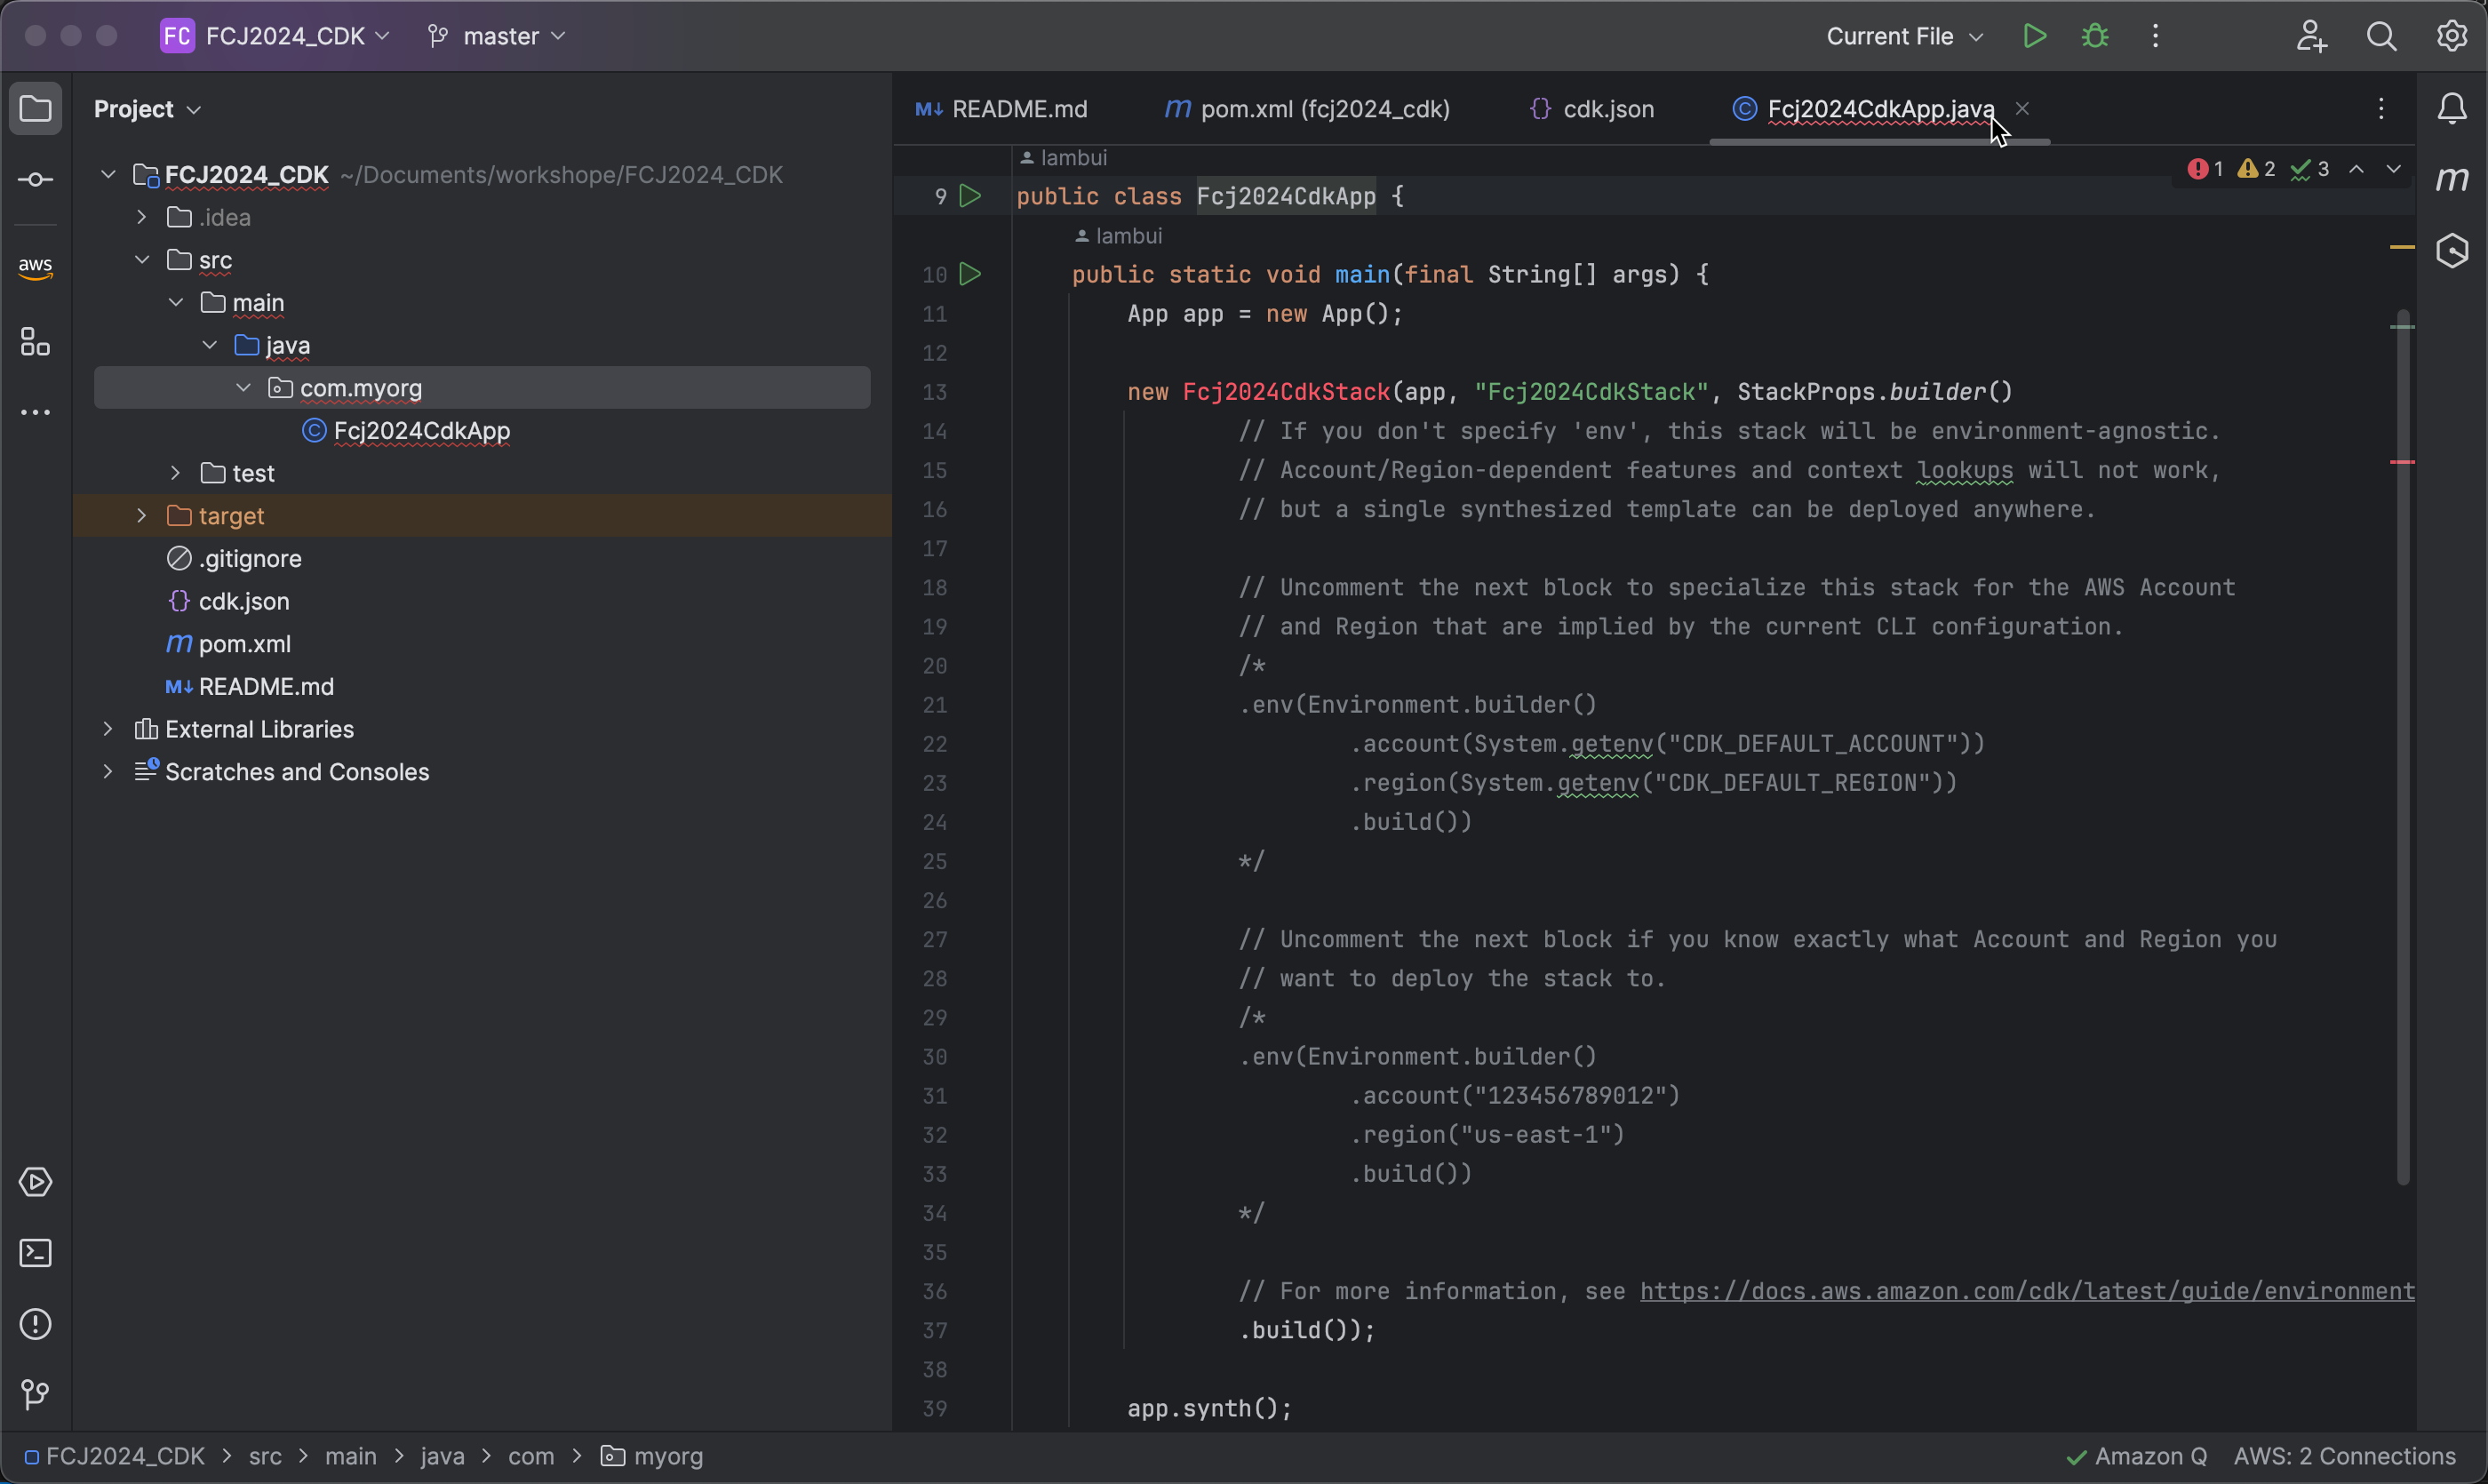The height and width of the screenshot is (1484, 2488).
Task: Collapse the com.myorg package
Action: [x=243, y=387]
